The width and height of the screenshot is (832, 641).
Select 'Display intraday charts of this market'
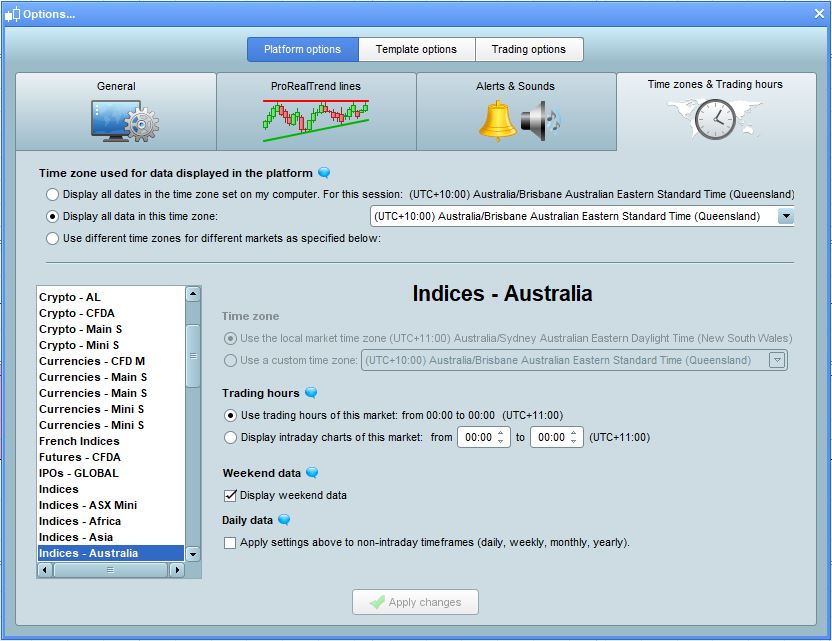pyautogui.click(x=230, y=437)
